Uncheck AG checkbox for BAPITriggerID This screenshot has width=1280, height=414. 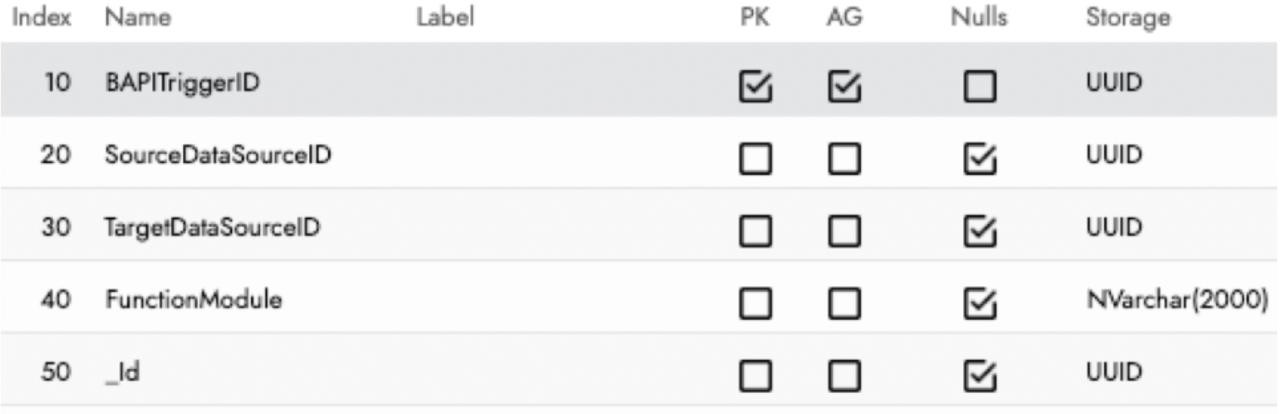pos(845,88)
